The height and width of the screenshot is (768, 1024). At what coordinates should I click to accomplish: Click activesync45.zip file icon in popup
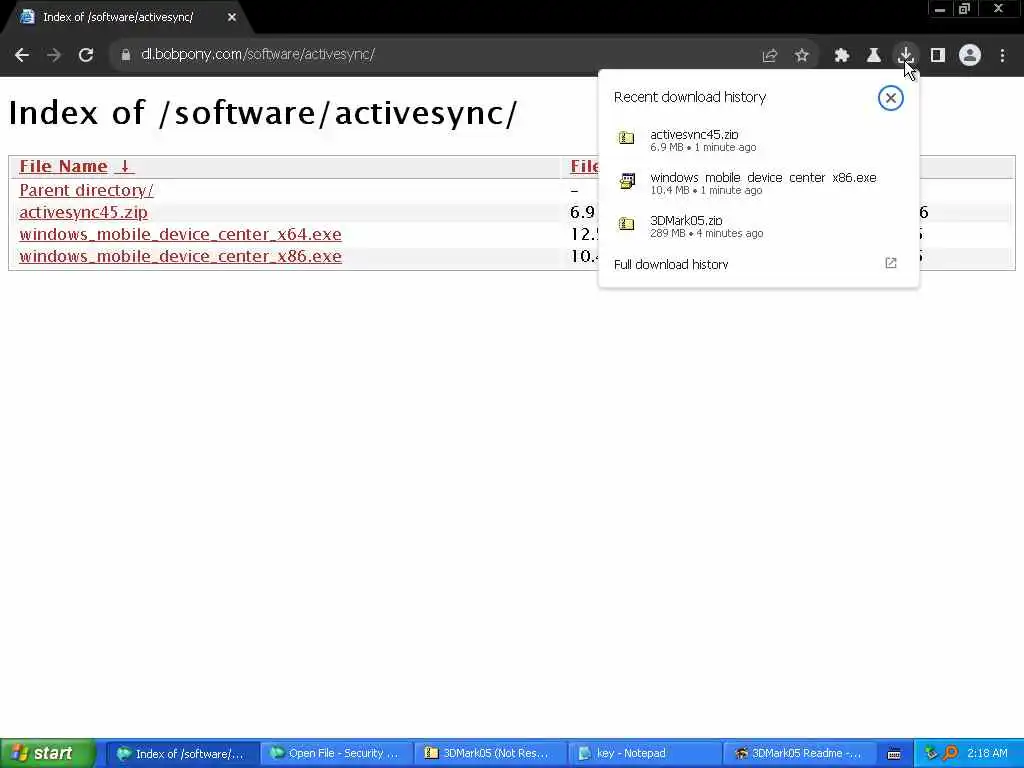tap(626, 138)
